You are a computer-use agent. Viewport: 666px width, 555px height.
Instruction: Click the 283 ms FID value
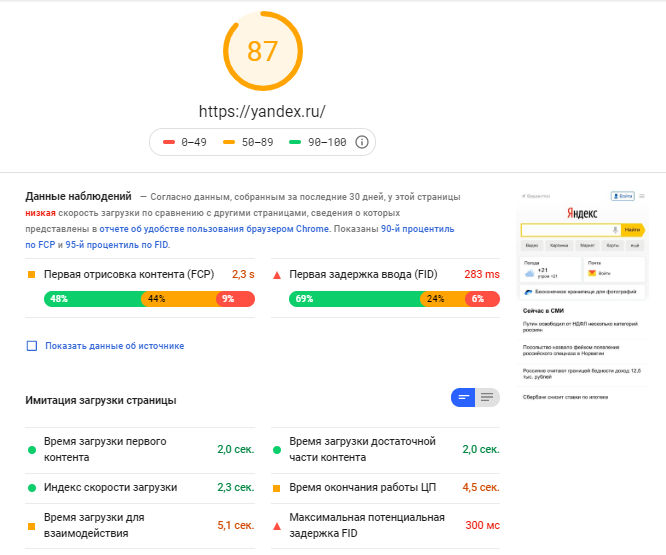click(x=482, y=274)
